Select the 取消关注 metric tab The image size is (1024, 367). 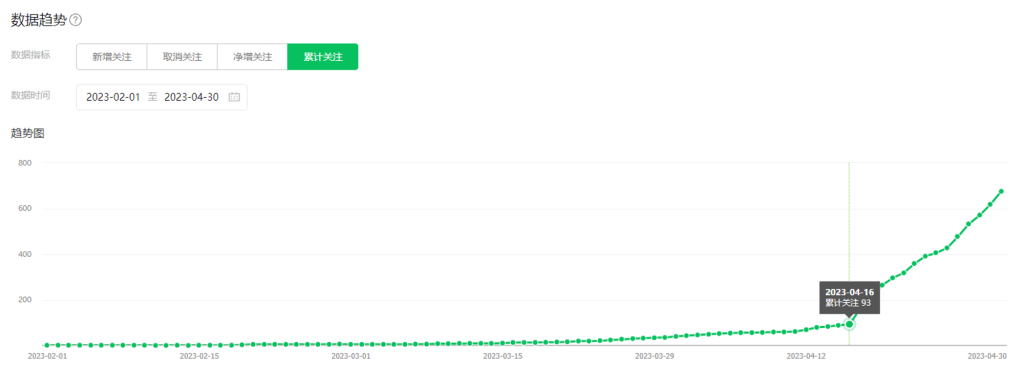click(x=182, y=57)
